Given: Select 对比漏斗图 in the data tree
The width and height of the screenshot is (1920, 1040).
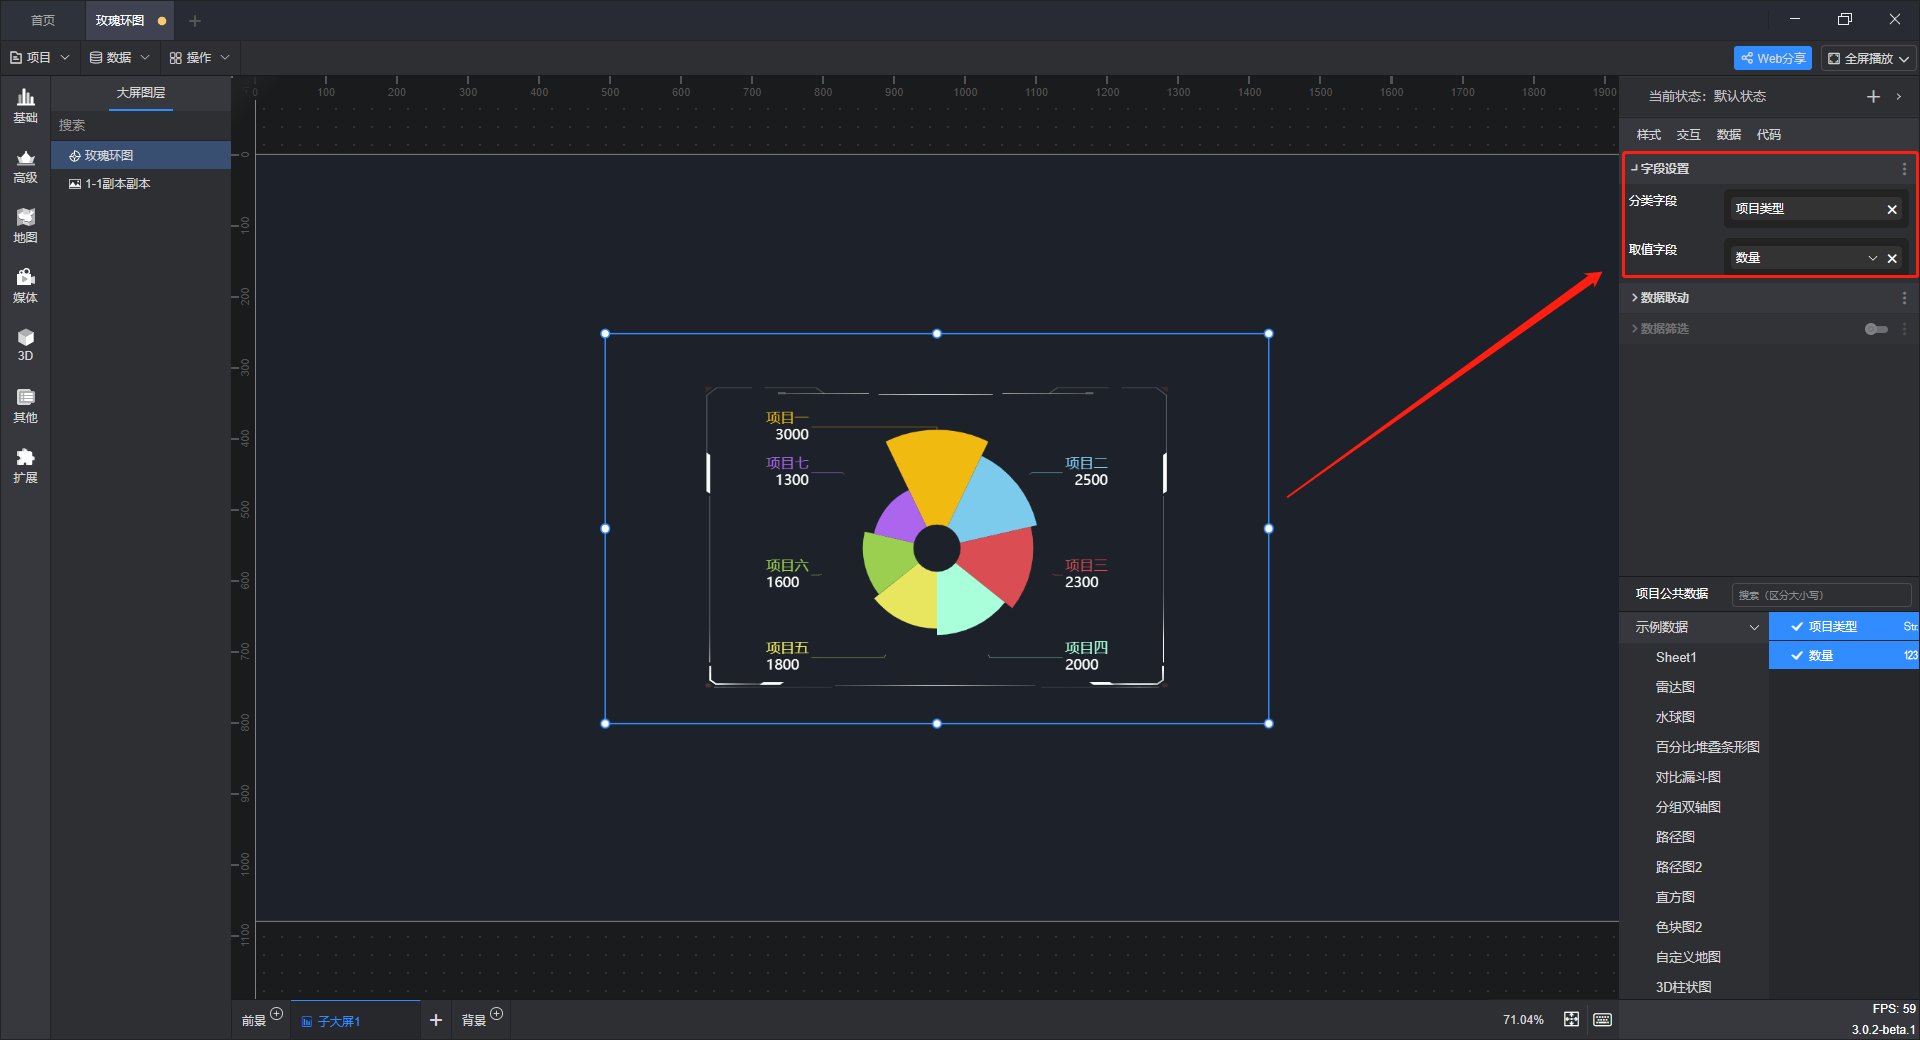Looking at the screenshot, I should coord(1688,777).
